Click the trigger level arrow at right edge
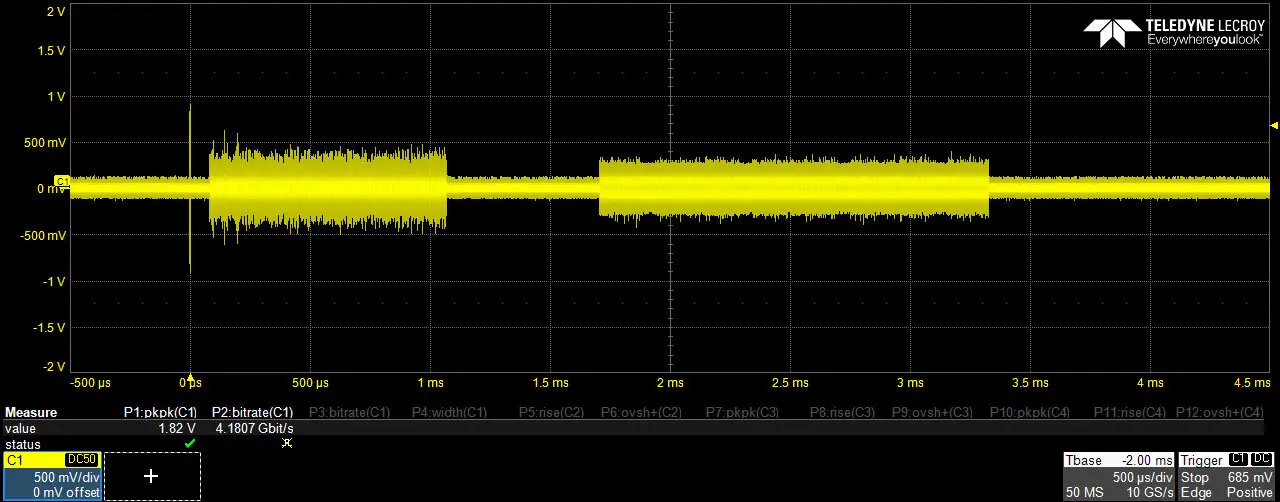1280x502 pixels. click(x=1273, y=126)
